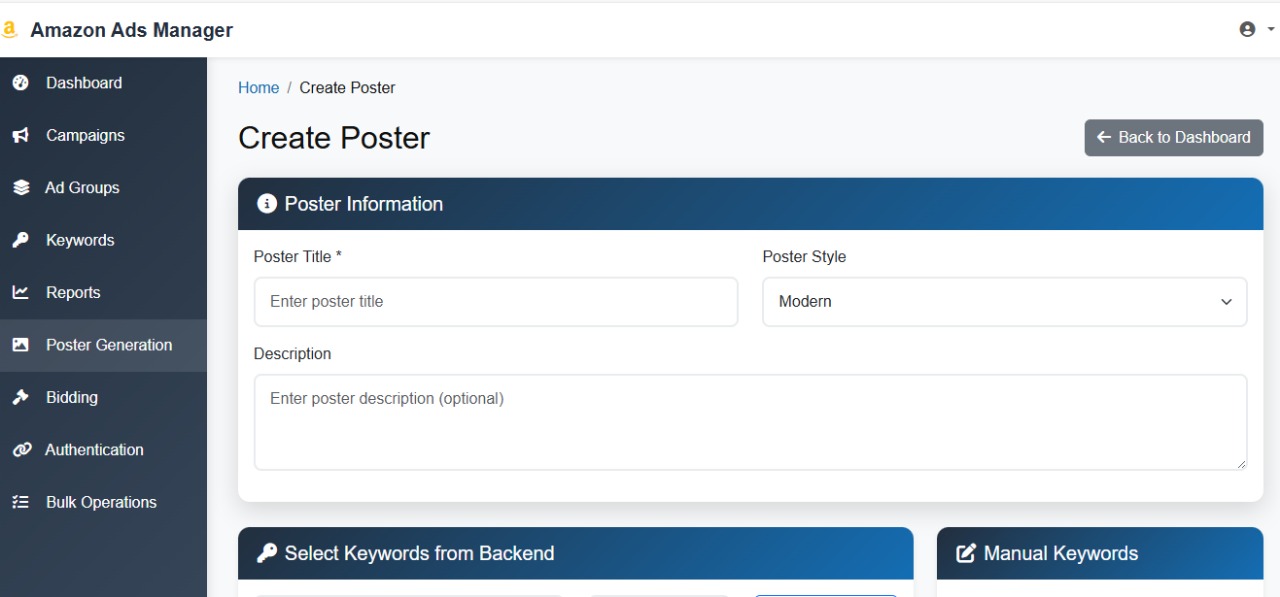The width and height of the screenshot is (1280, 597).
Task: Click into the Description text area
Action: point(750,422)
